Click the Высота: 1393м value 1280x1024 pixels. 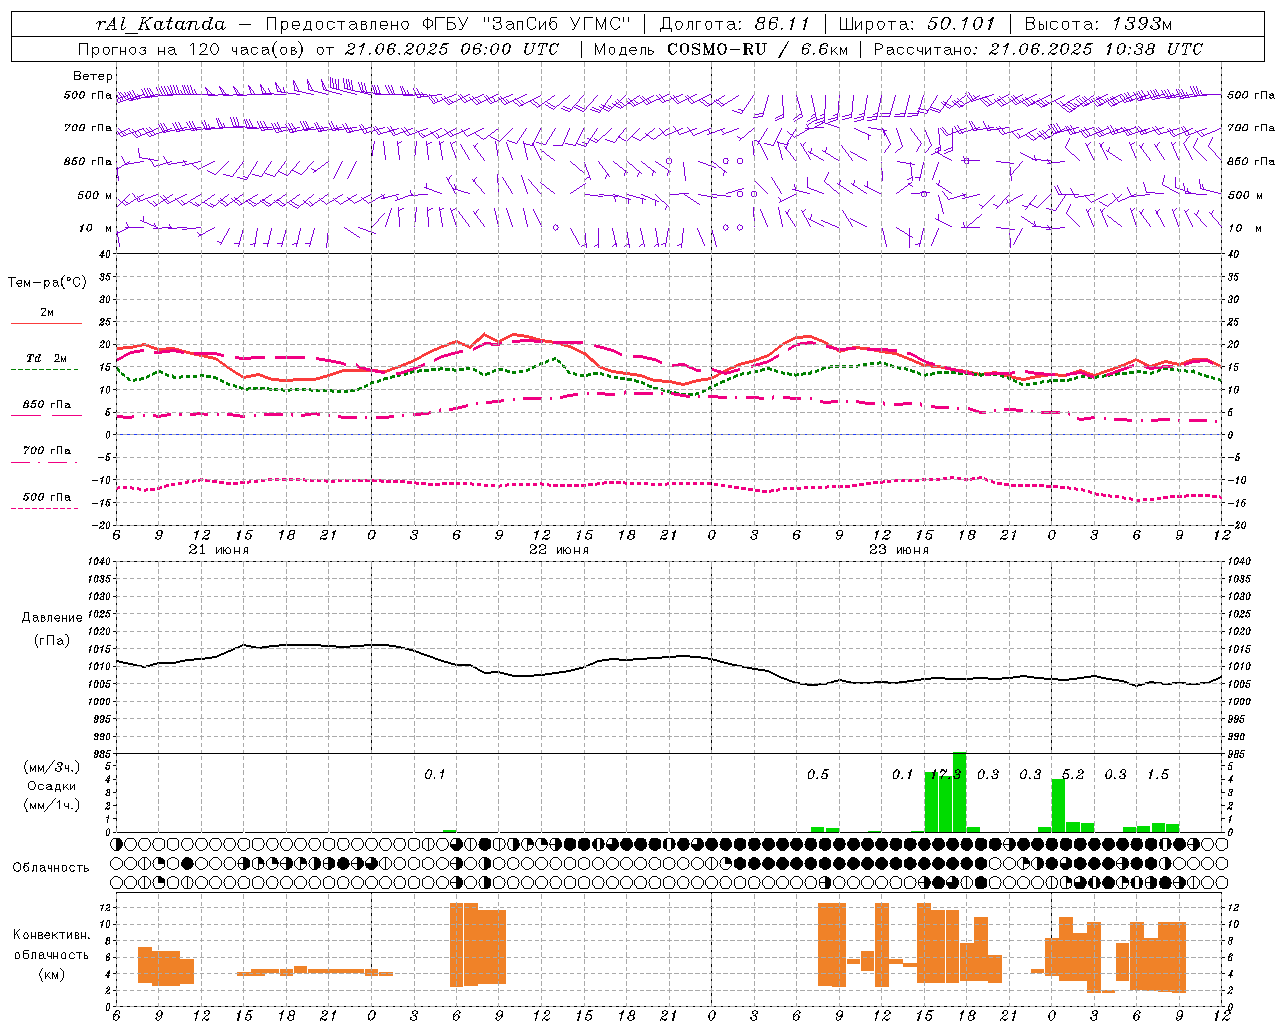tap(1100, 24)
